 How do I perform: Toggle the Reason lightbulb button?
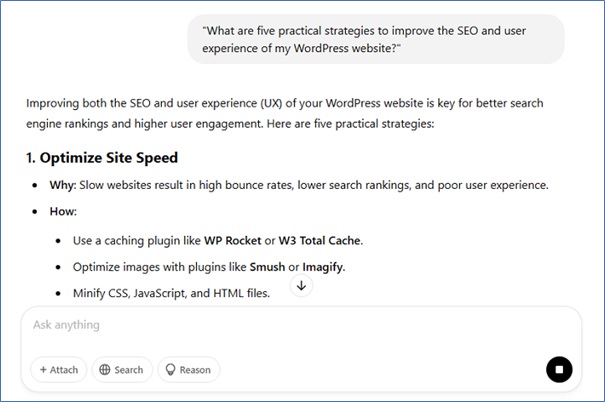(188, 370)
